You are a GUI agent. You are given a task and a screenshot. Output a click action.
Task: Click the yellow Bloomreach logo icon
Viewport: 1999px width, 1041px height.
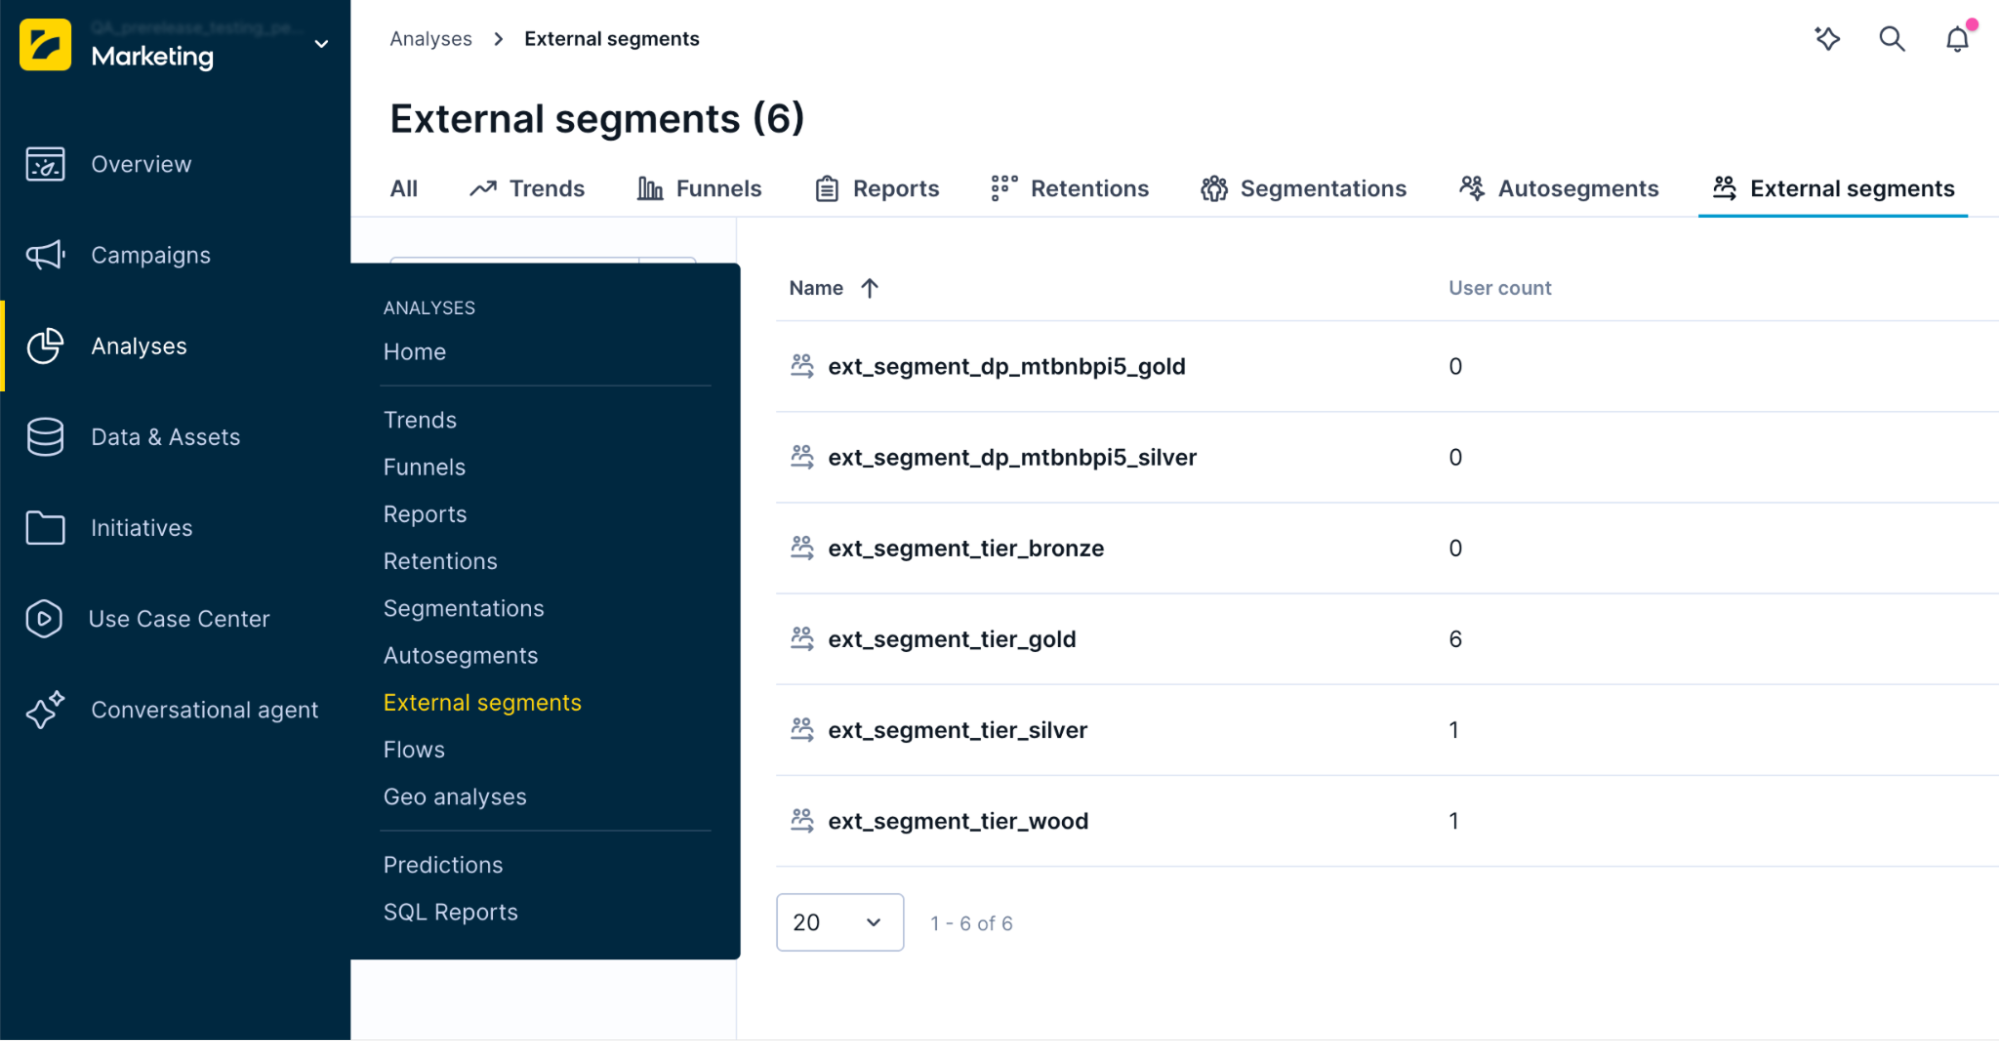[x=45, y=44]
